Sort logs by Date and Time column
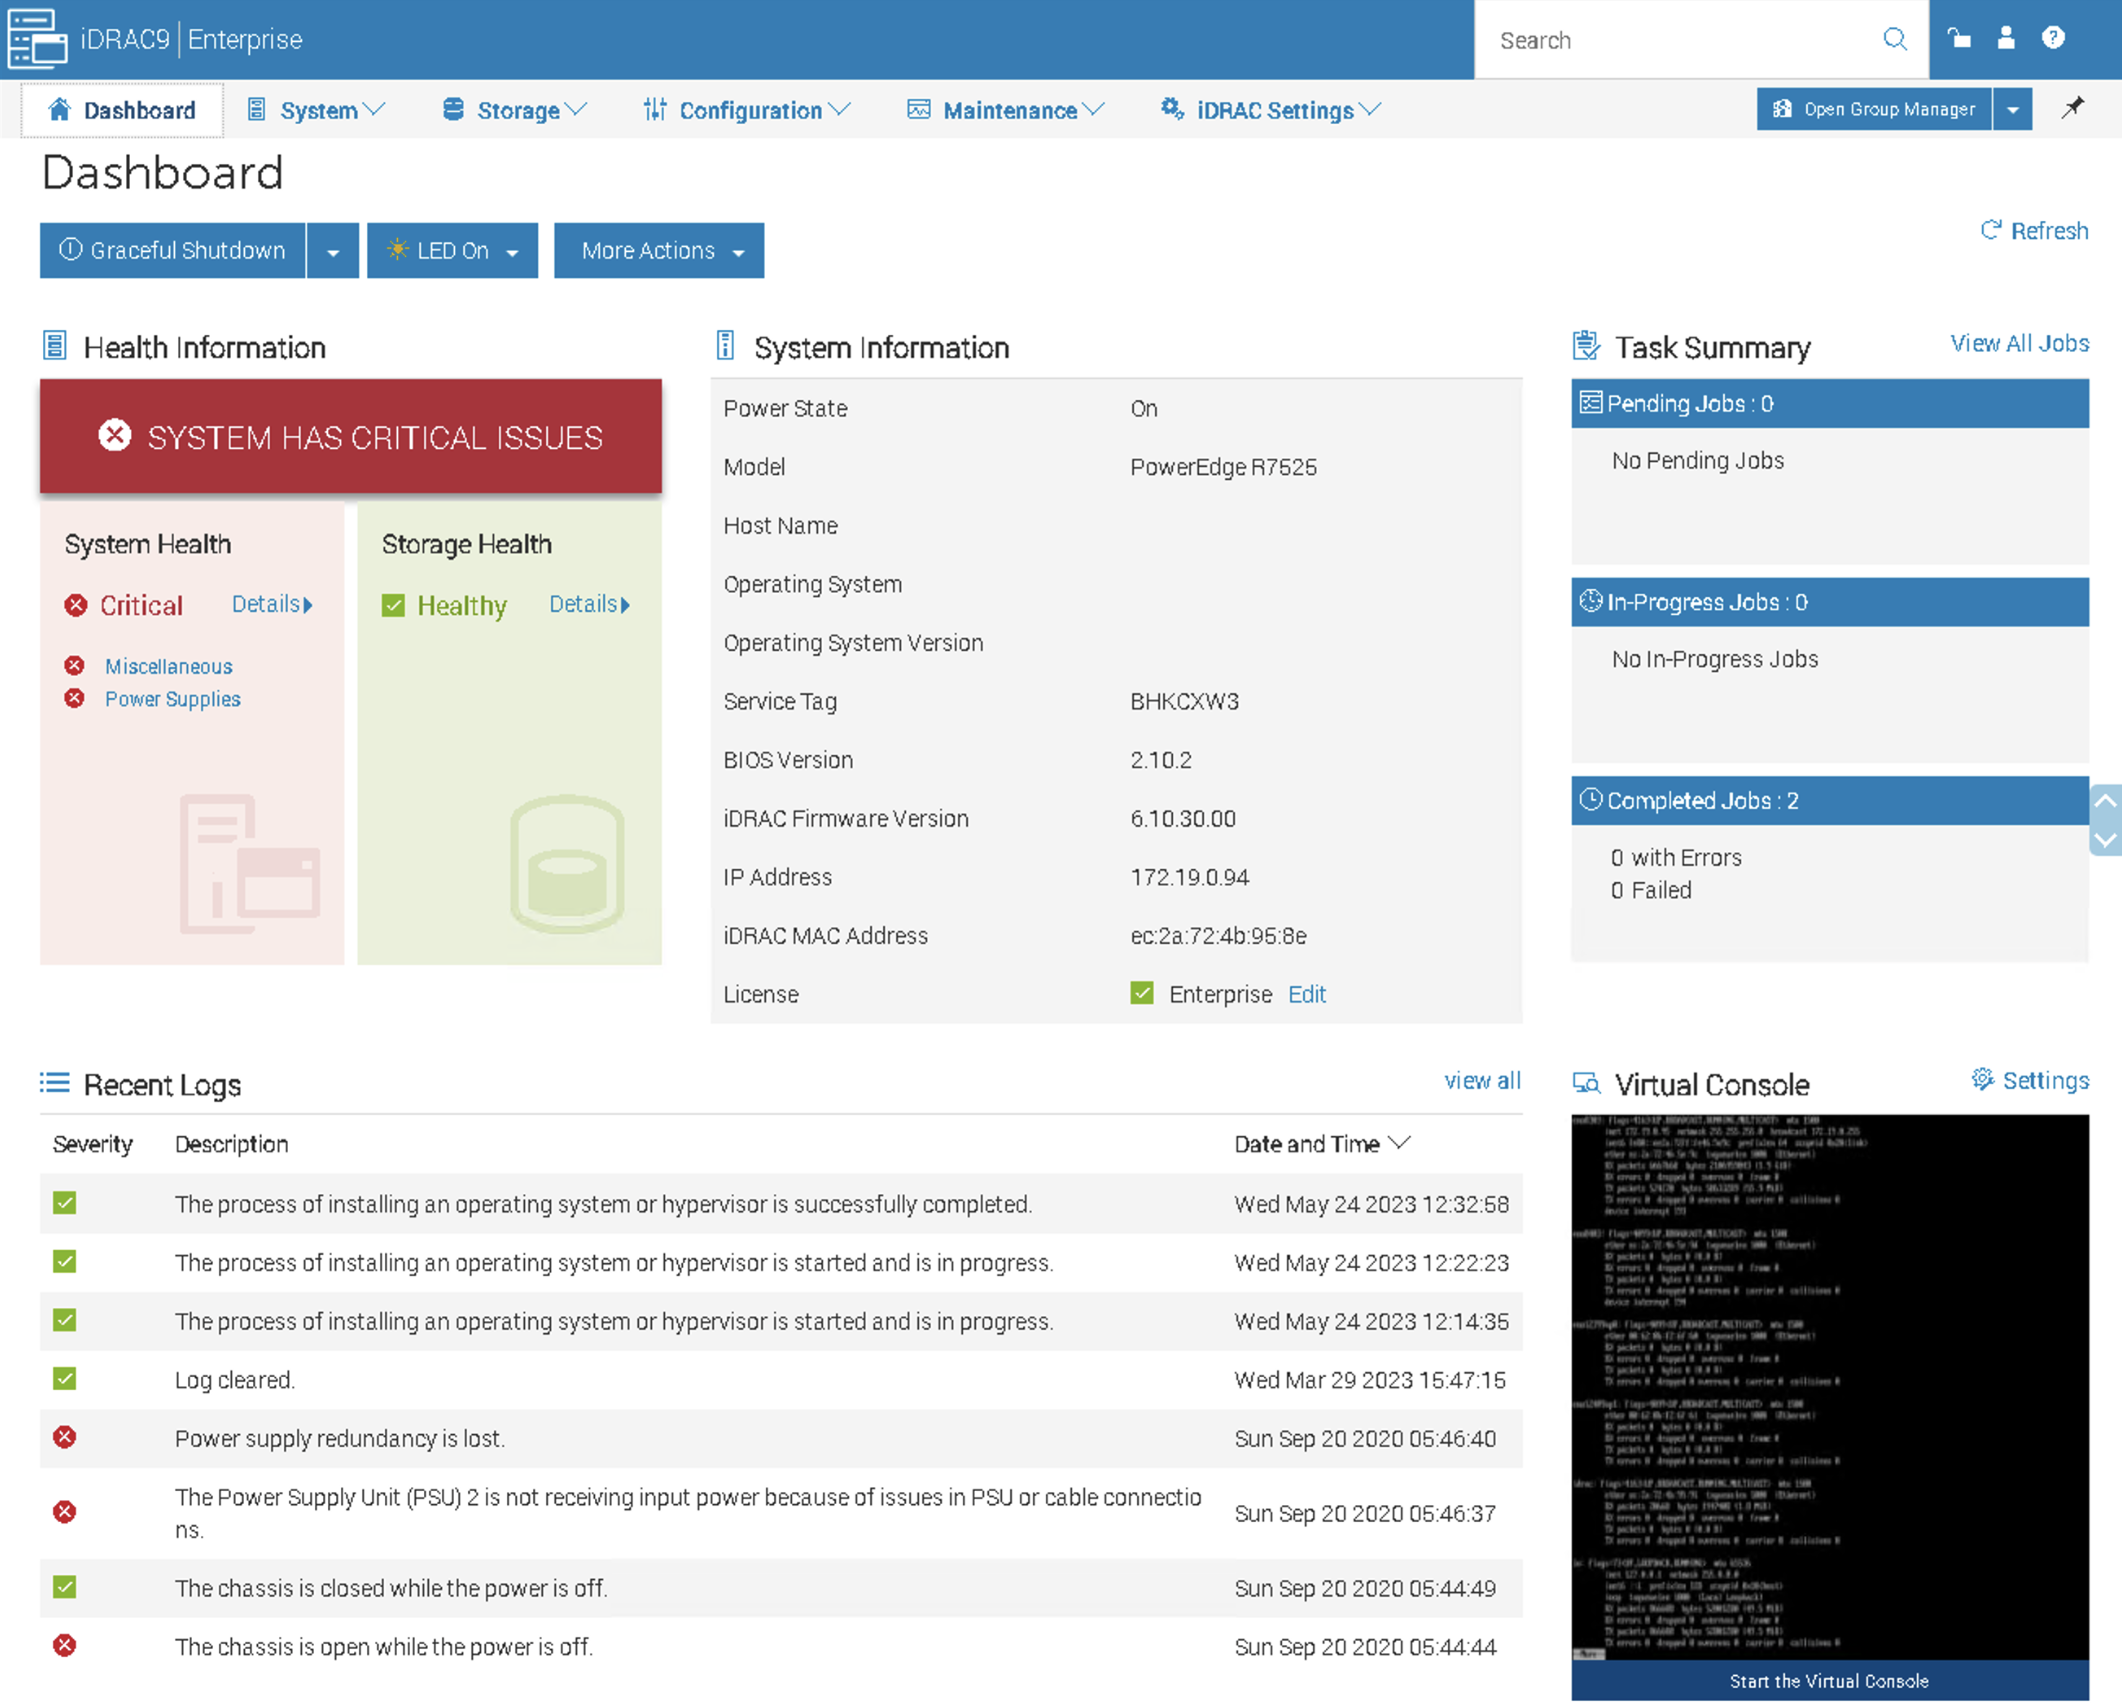 pyautogui.click(x=1322, y=1143)
